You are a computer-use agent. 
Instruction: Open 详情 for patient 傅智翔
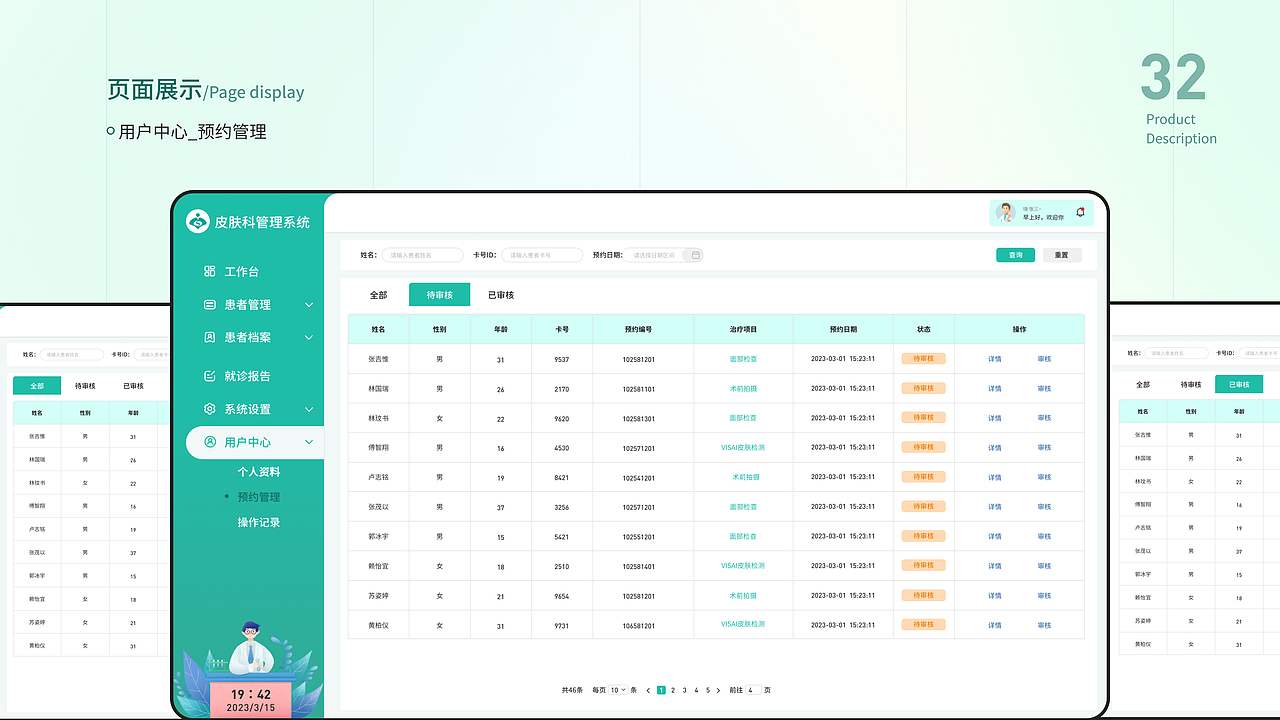click(x=995, y=448)
